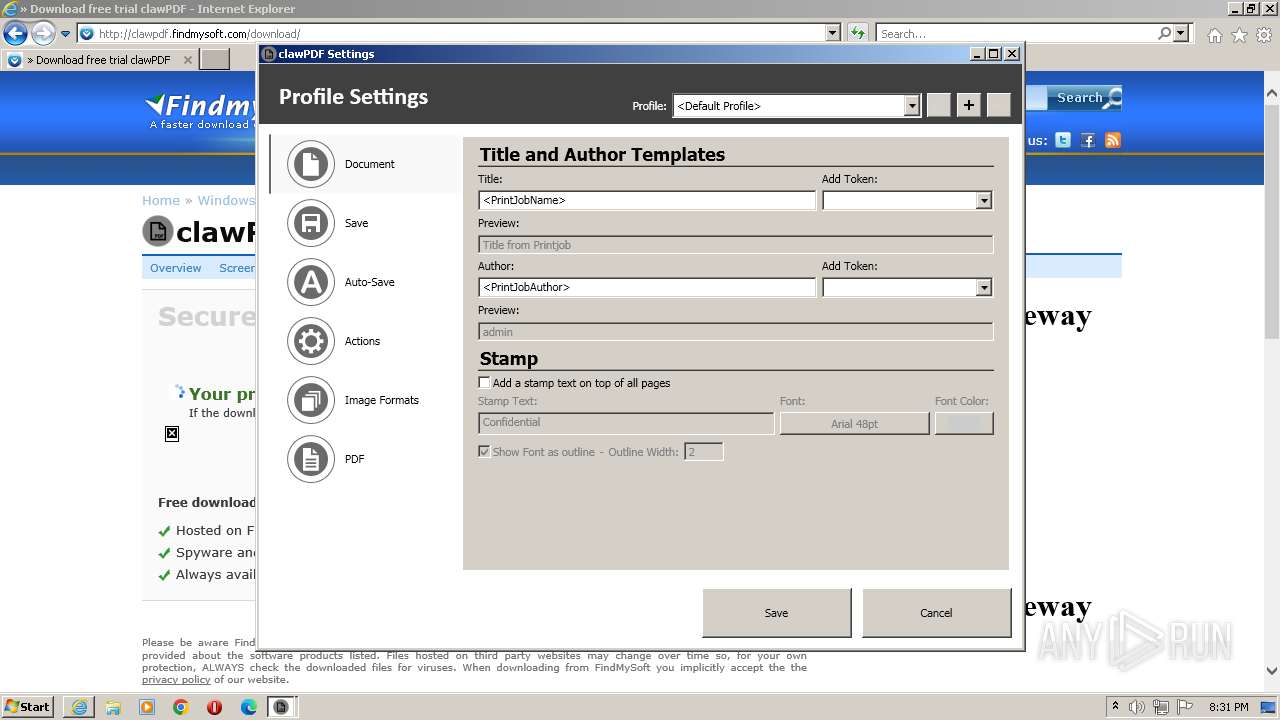This screenshot has height=720, width=1280.
Task: Open Windows Explorer folder in taskbar
Action: 113,707
